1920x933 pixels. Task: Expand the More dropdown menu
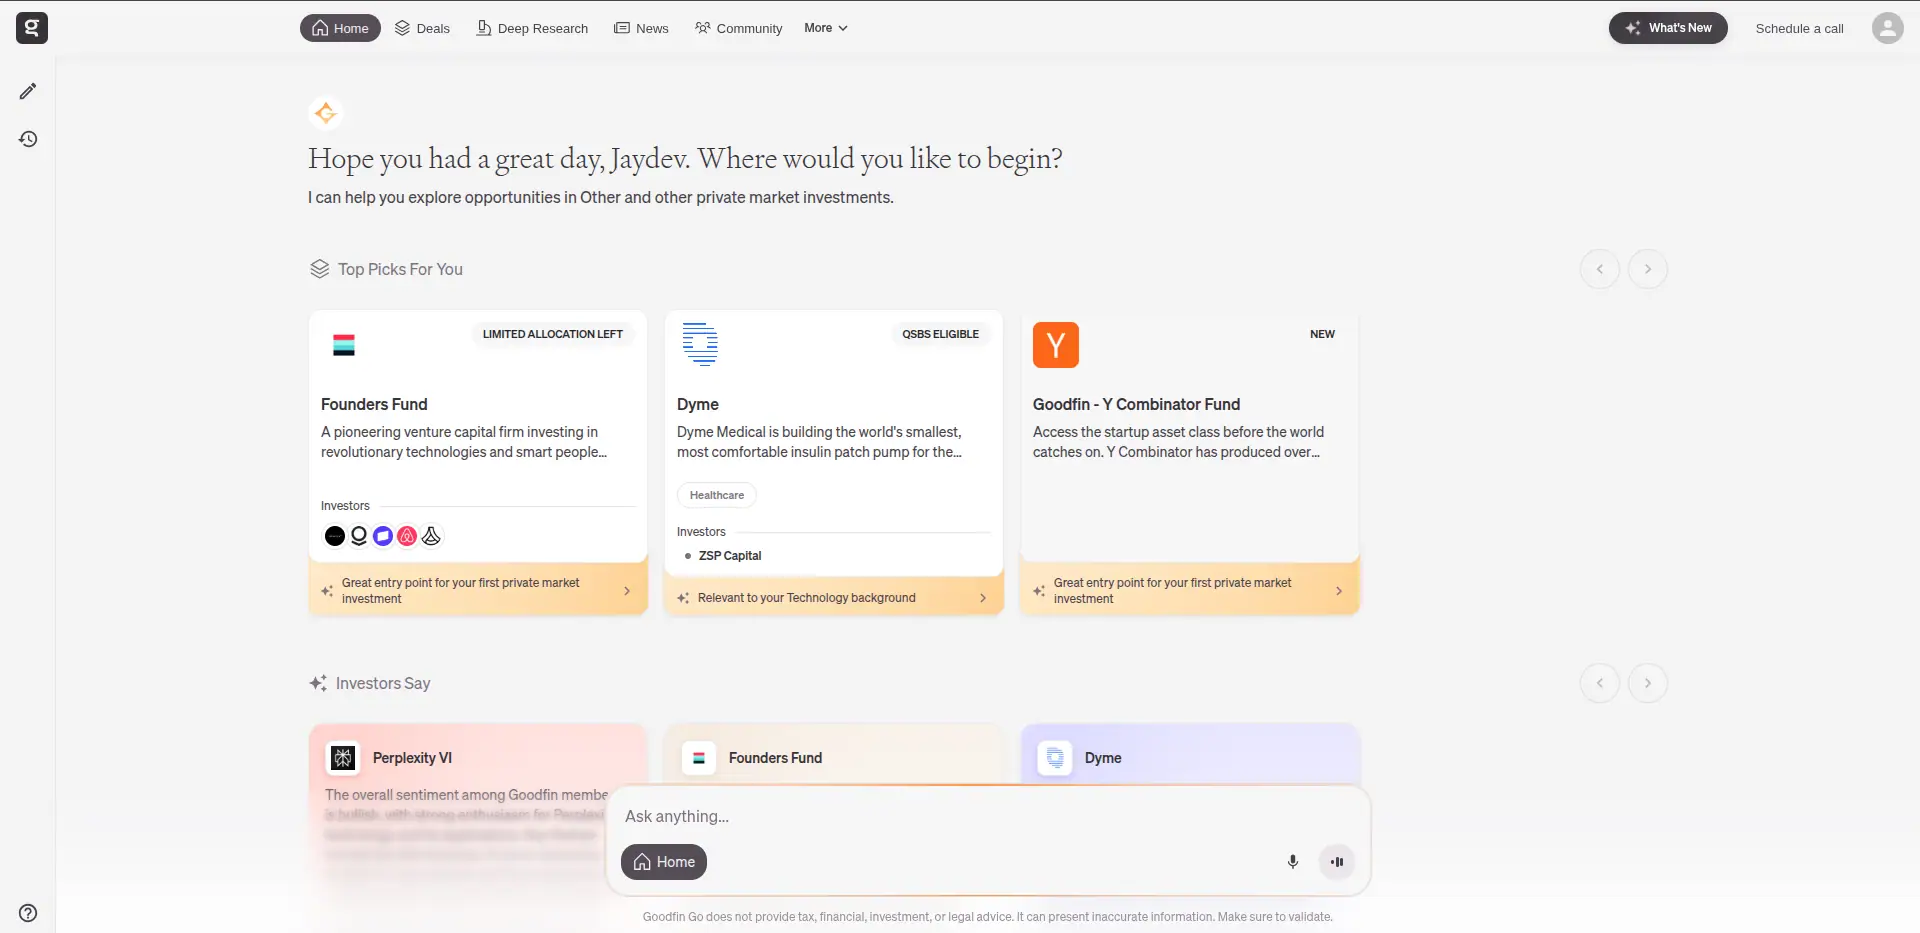(826, 28)
